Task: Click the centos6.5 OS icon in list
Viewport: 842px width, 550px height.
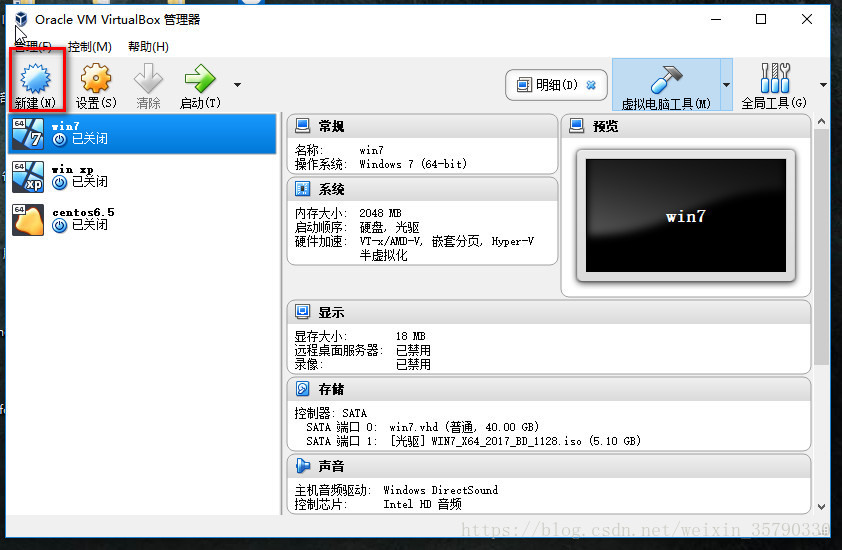Action: 28,220
